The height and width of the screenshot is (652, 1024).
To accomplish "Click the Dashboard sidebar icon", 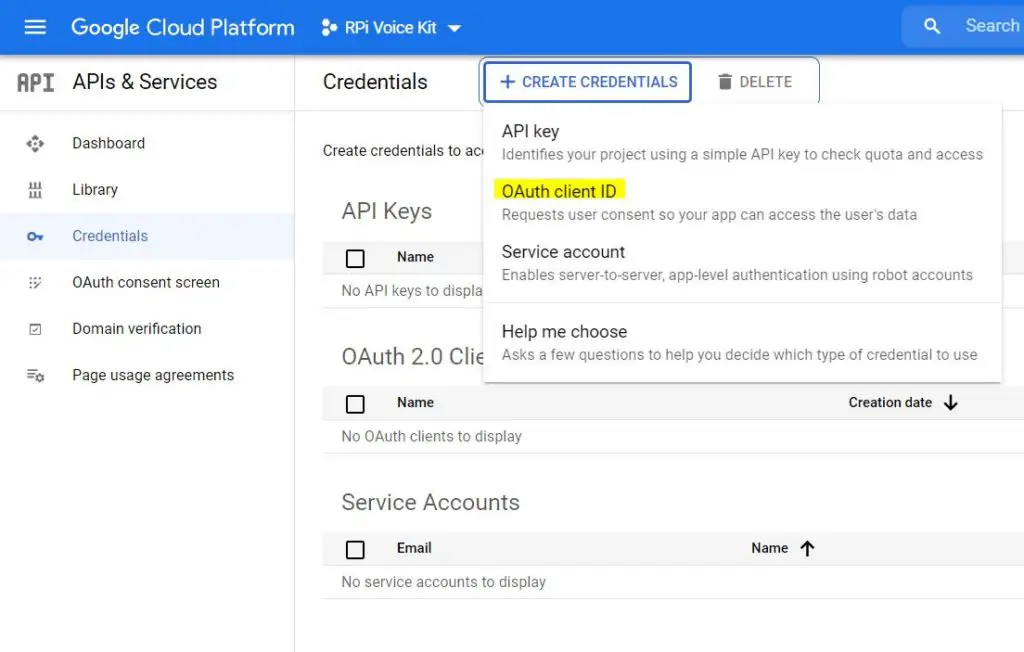I will pos(35,143).
